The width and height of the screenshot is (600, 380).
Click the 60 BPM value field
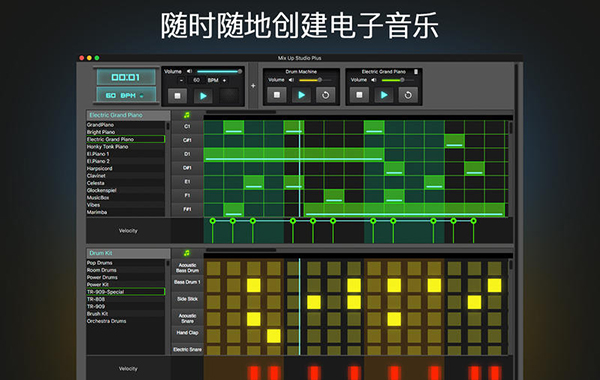point(196,80)
